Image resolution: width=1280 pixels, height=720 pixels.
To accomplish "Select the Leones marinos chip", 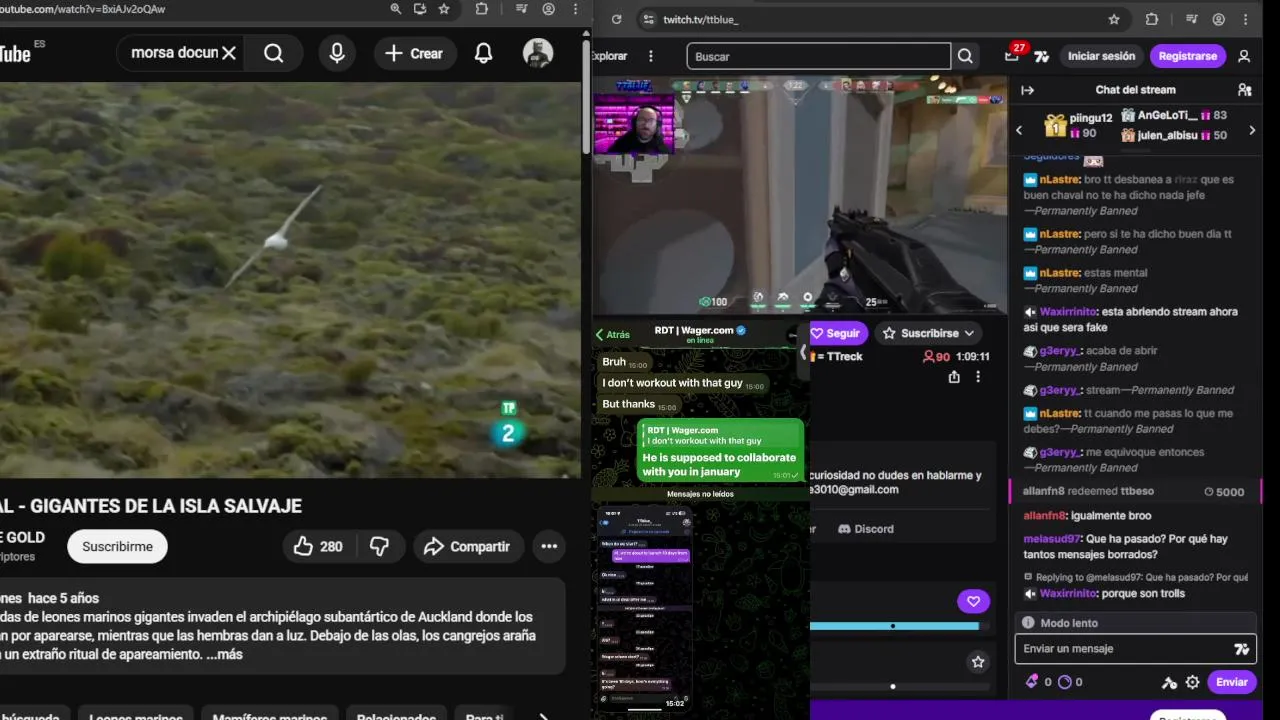I will (136, 713).
